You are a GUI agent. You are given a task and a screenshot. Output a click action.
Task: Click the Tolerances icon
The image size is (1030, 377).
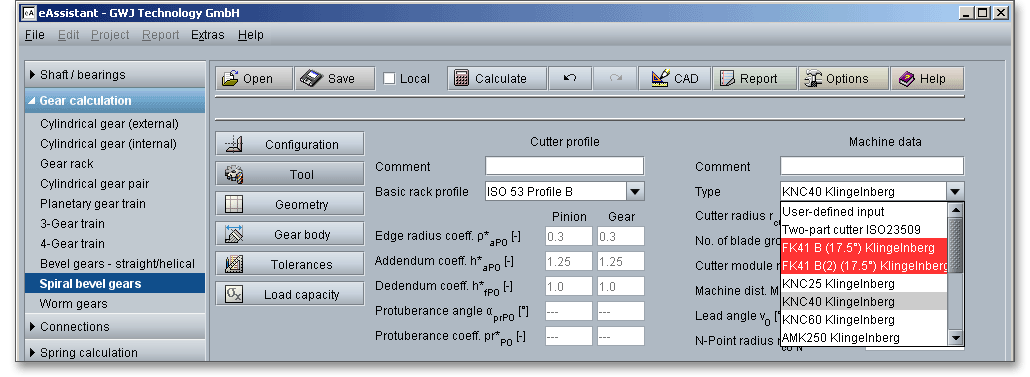point(234,264)
